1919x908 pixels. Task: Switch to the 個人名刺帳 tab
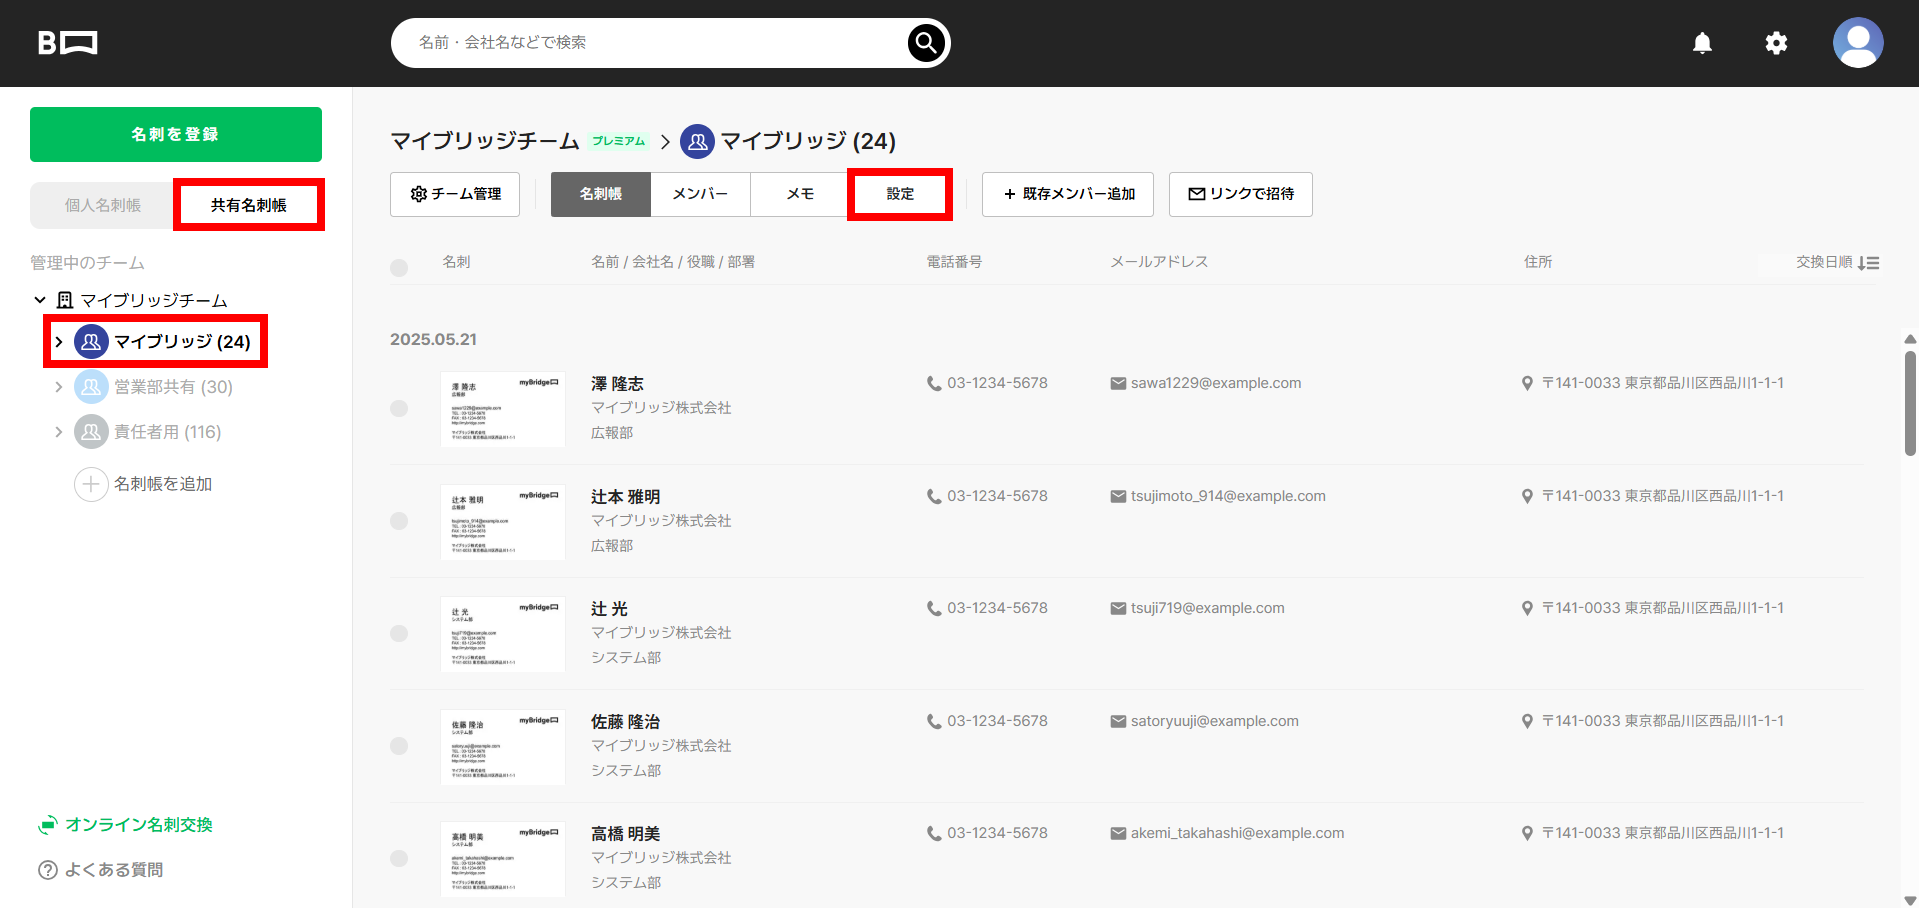pyautogui.click(x=103, y=205)
